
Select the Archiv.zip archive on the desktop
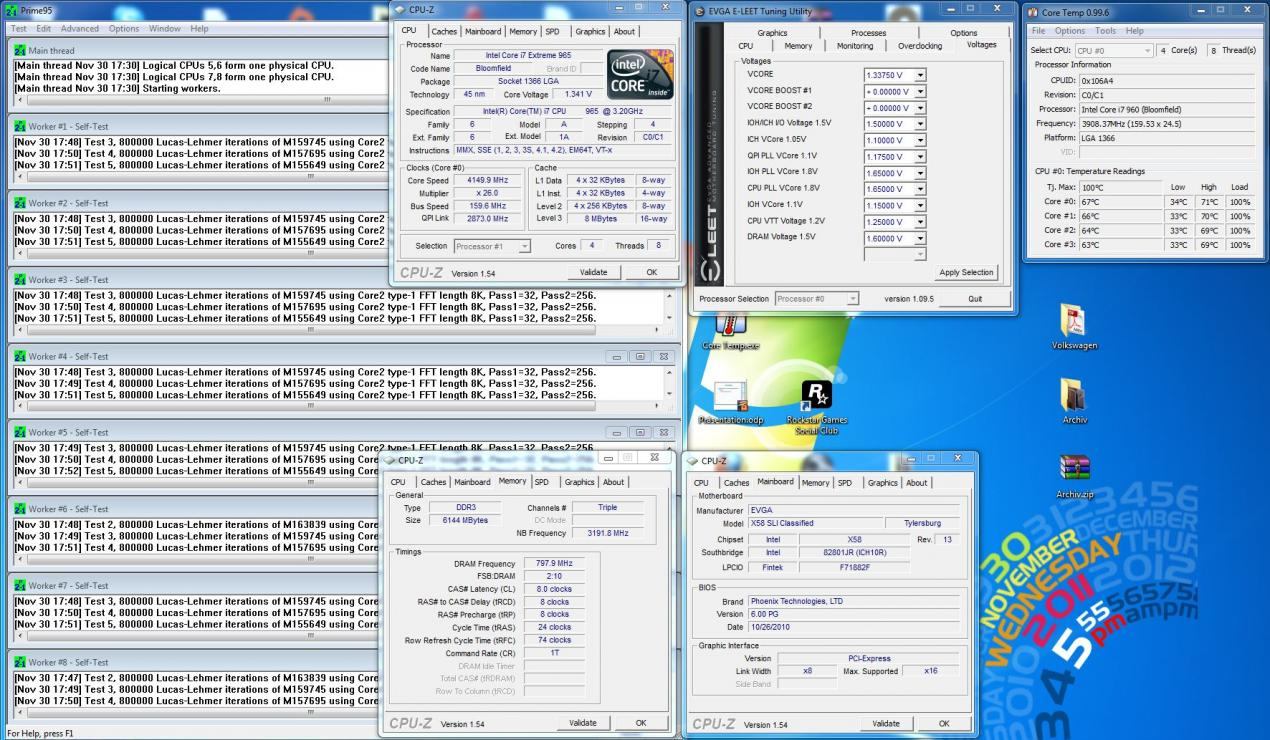click(x=1074, y=469)
